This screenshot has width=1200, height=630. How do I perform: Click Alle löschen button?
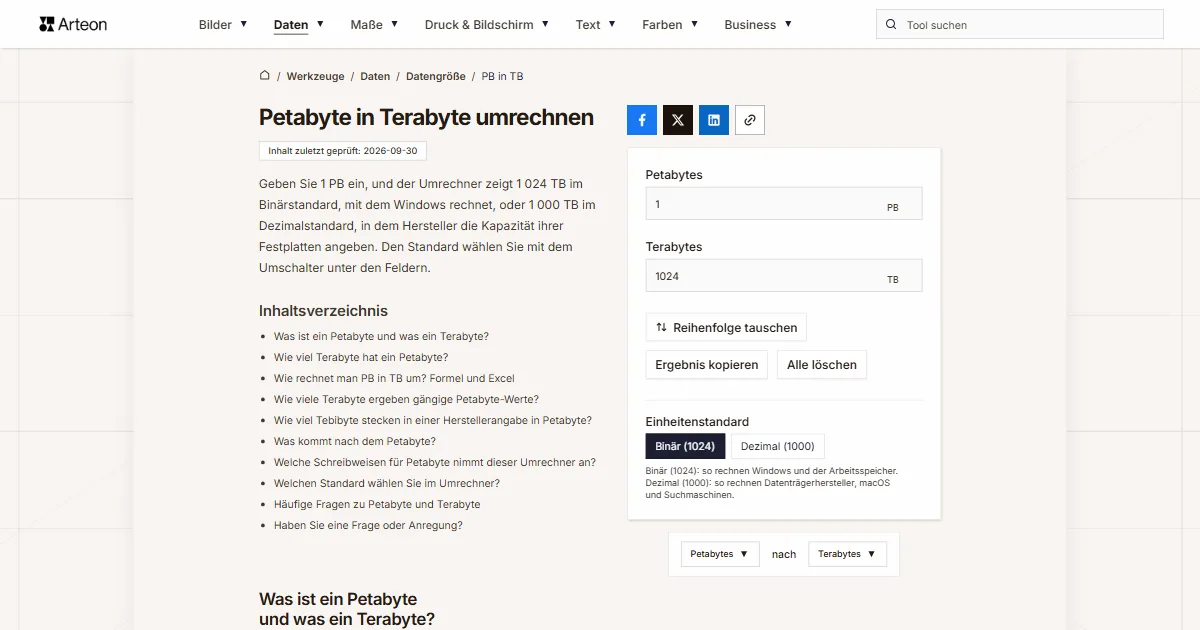[x=822, y=365]
